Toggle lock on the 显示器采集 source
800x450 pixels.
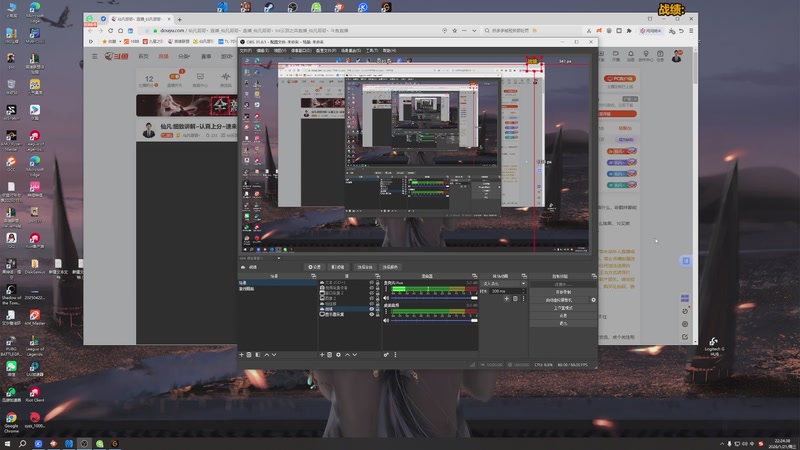coord(377,314)
